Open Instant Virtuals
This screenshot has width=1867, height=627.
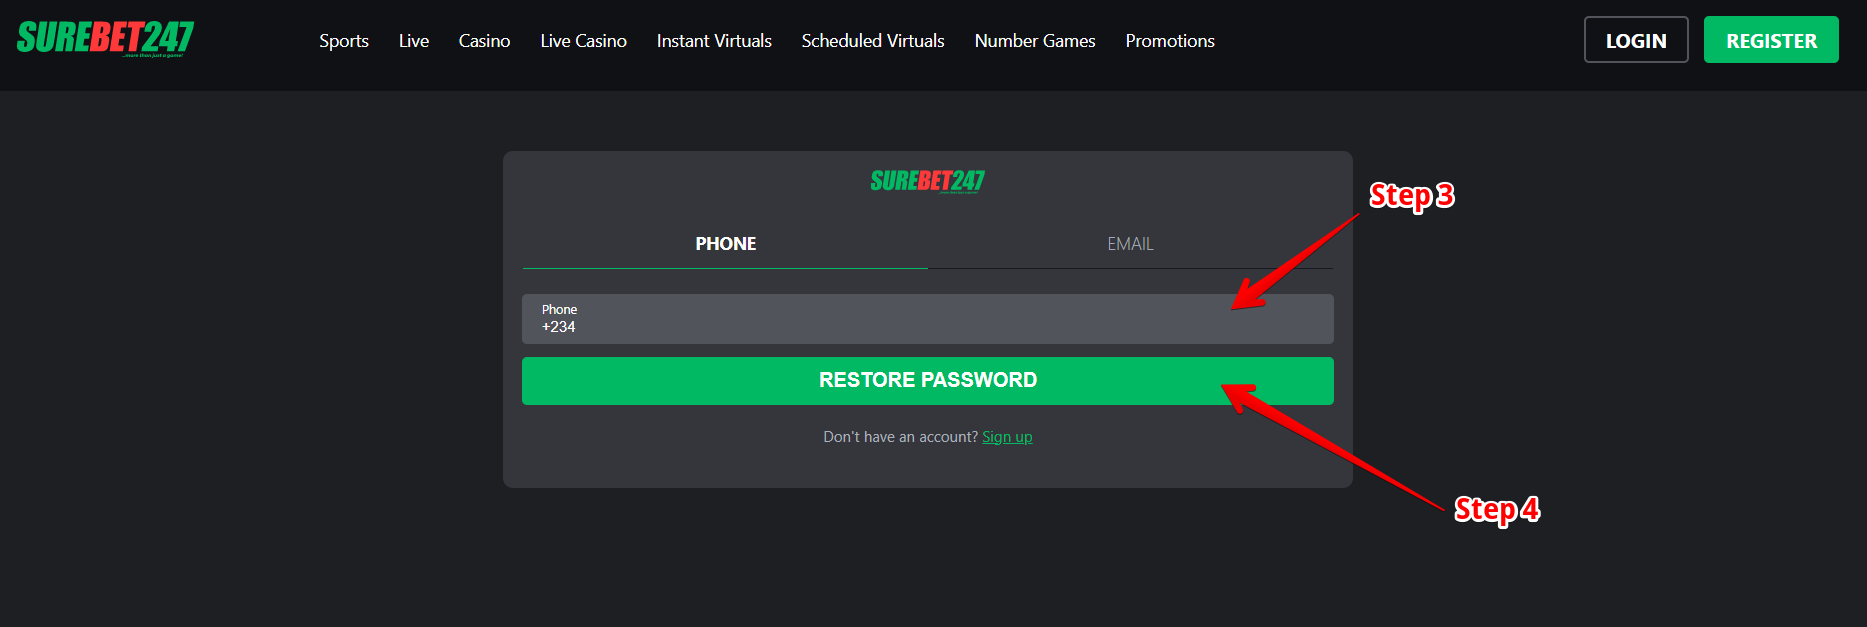tap(714, 41)
